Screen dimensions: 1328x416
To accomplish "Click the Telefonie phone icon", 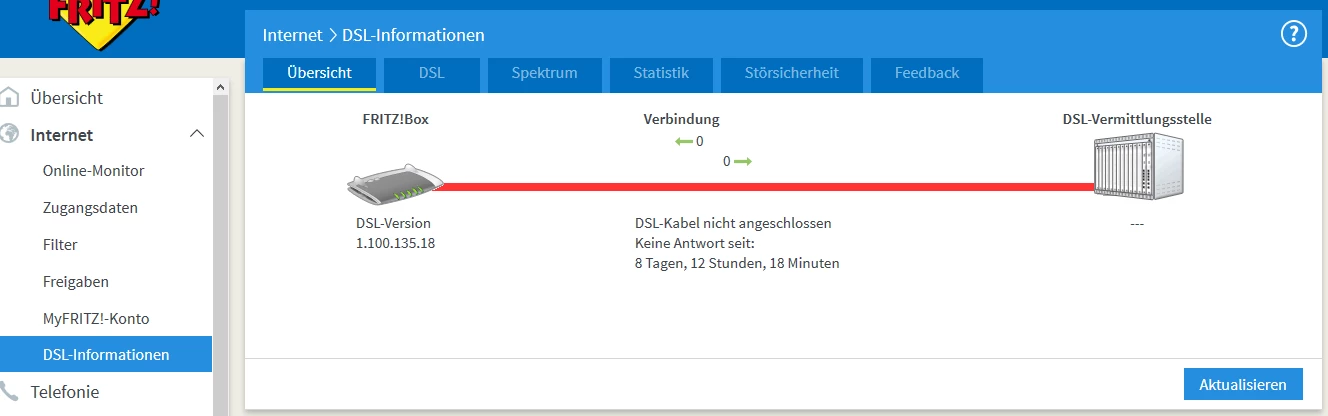I will point(11,391).
